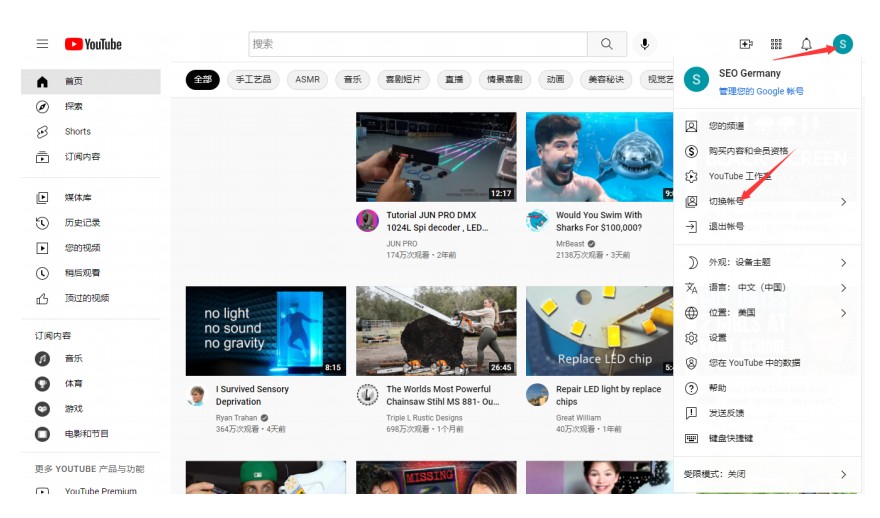Open MrBeast channel avatar
880x518 pixels.
[x=537, y=221]
